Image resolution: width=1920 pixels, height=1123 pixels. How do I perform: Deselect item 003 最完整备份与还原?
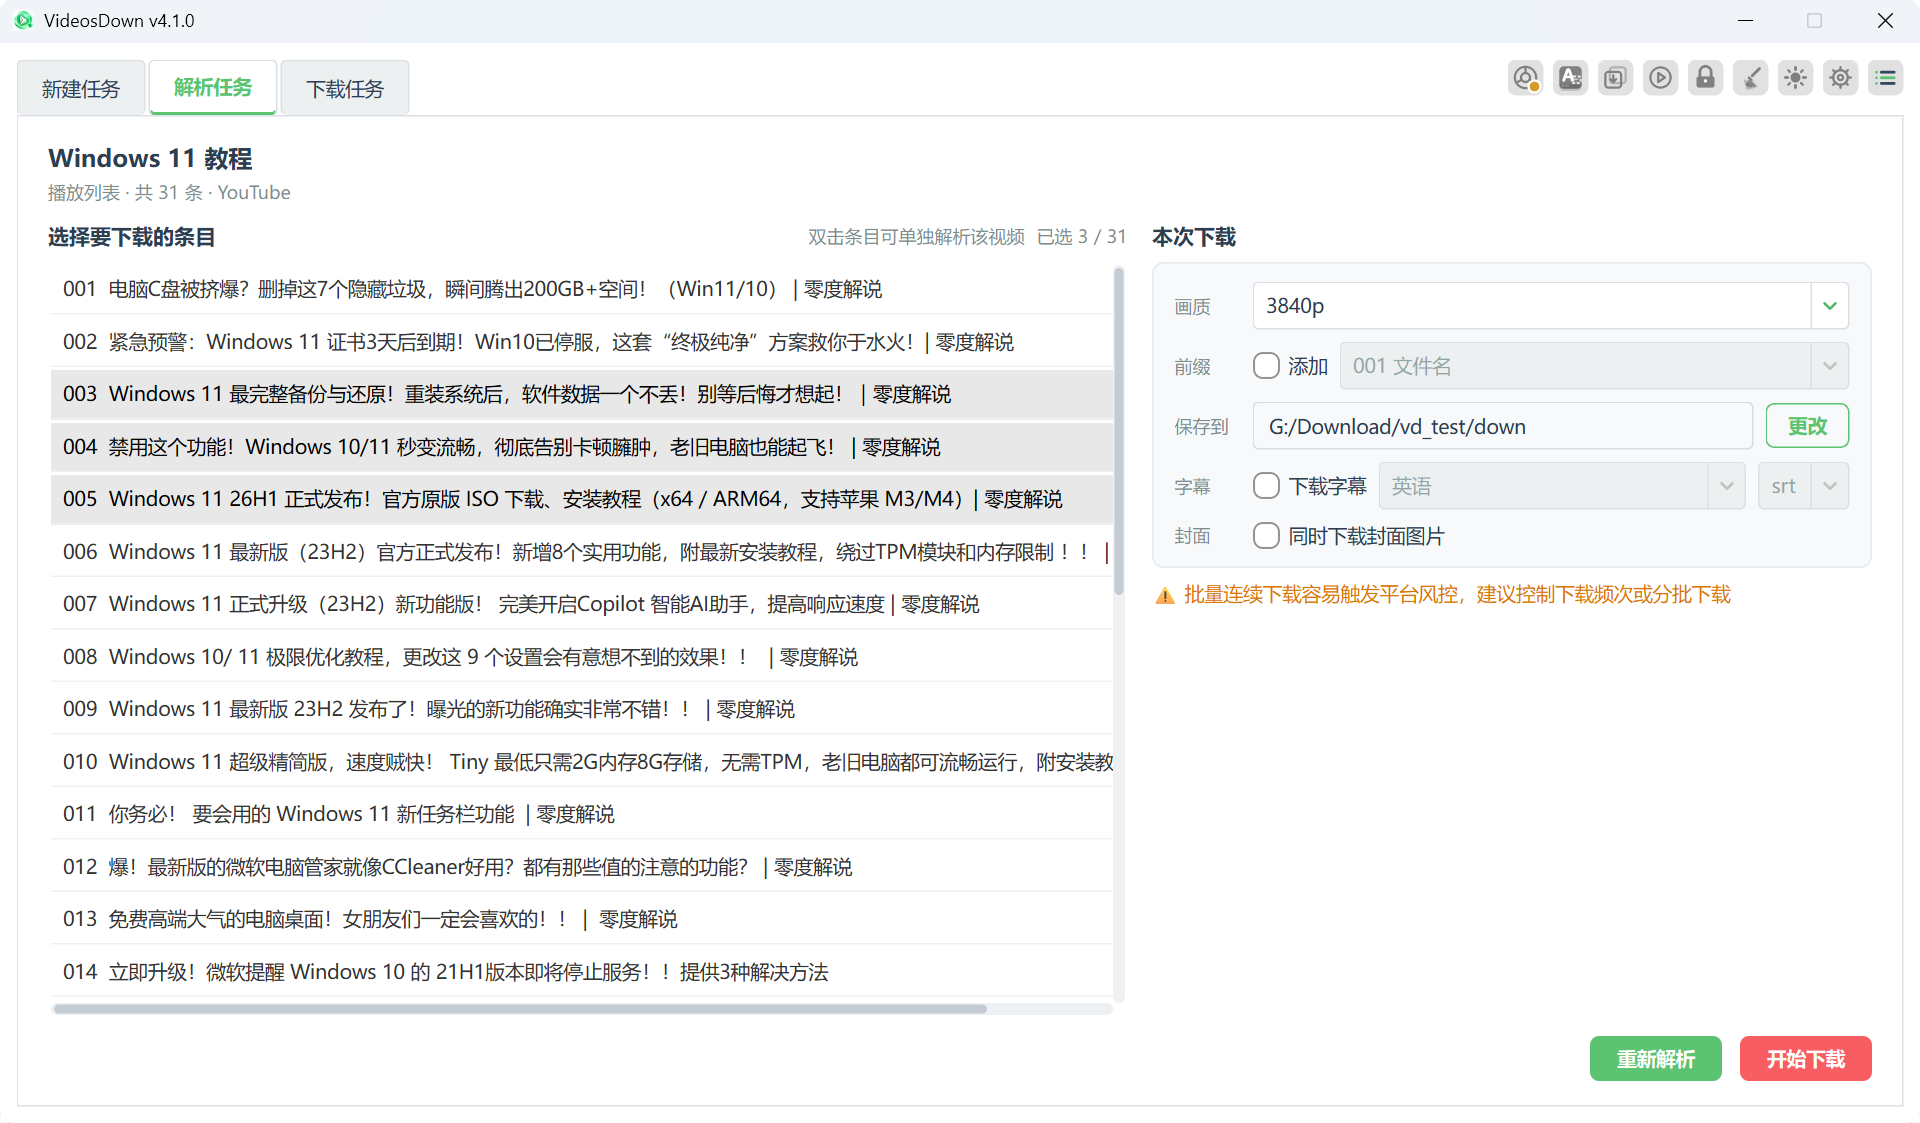(582, 394)
